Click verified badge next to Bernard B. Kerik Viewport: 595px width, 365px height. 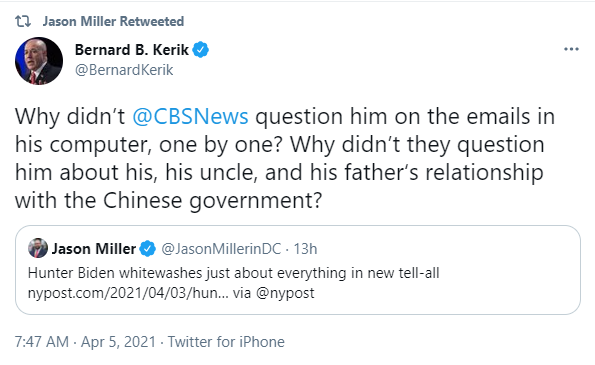(x=200, y=50)
